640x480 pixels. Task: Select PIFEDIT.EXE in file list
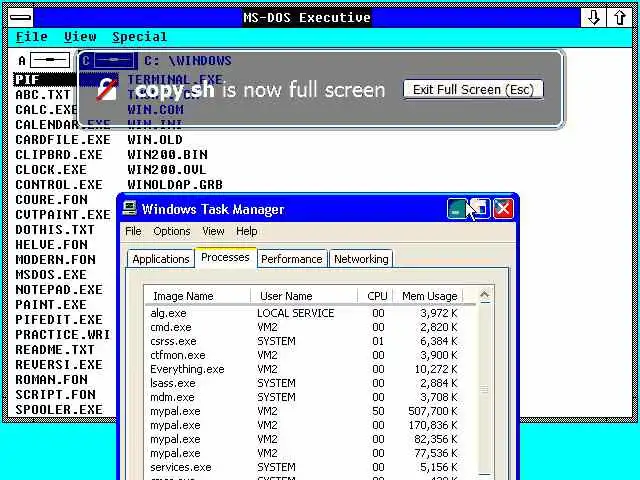(x=59, y=320)
